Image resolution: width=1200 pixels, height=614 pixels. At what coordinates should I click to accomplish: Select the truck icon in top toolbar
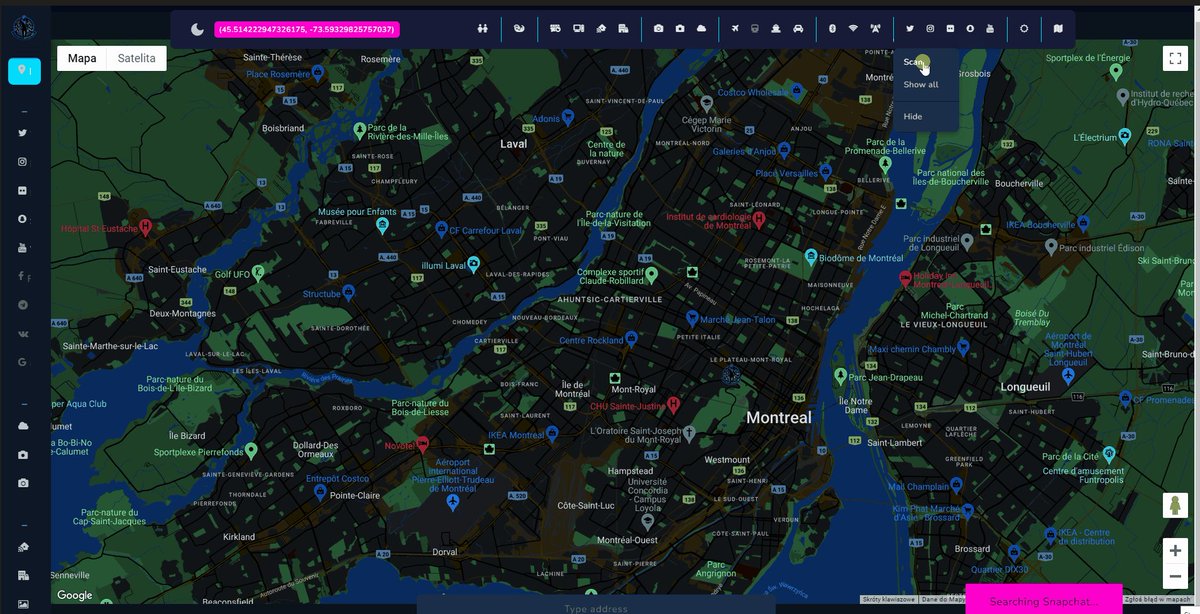pyautogui.click(x=556, y=29)
